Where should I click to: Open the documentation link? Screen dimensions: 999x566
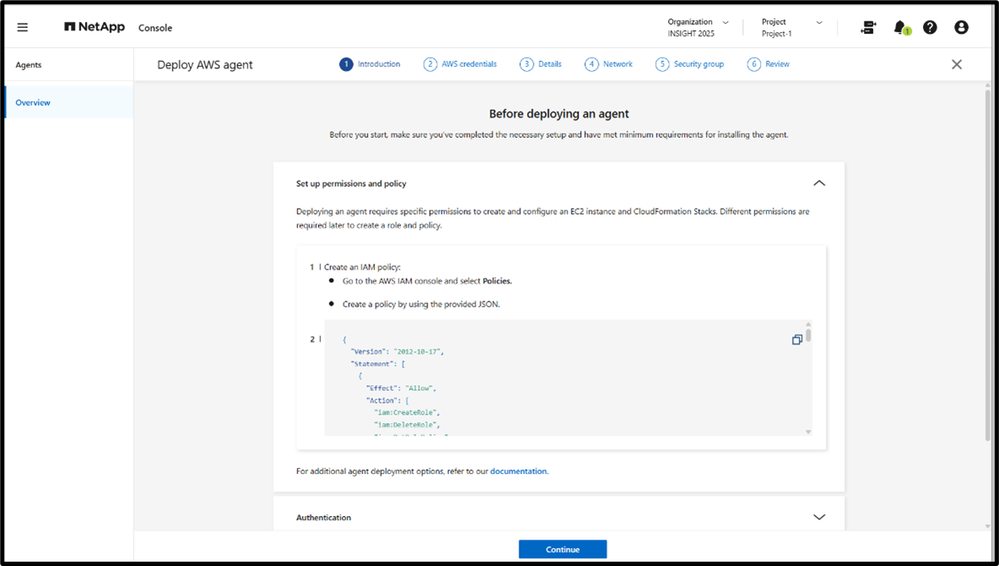[518, 471]
